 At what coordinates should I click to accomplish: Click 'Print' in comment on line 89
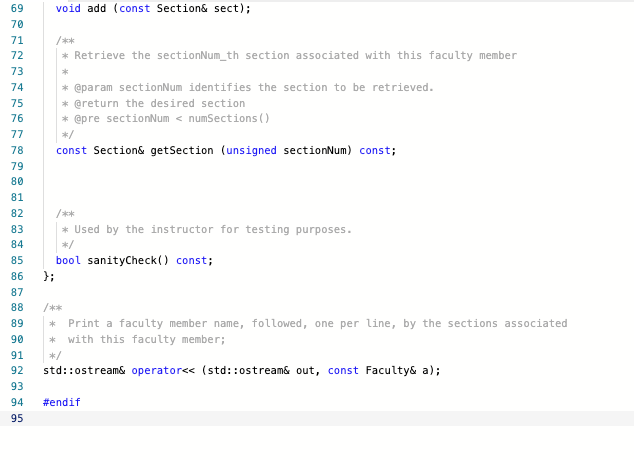pyautogui.click(x=84, y=324)
